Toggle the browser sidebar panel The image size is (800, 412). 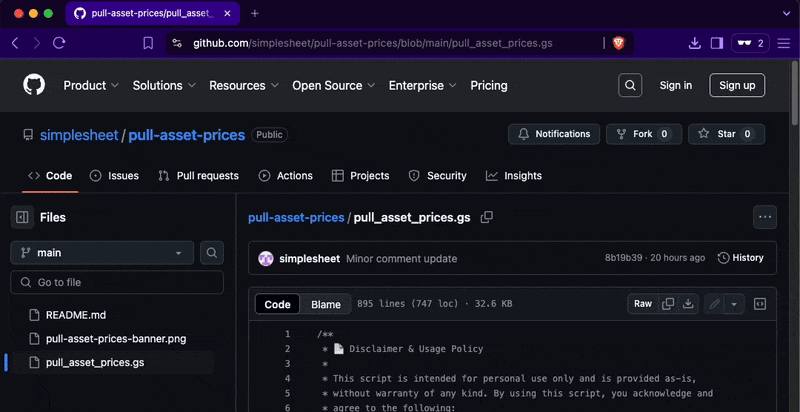(717, 43)
